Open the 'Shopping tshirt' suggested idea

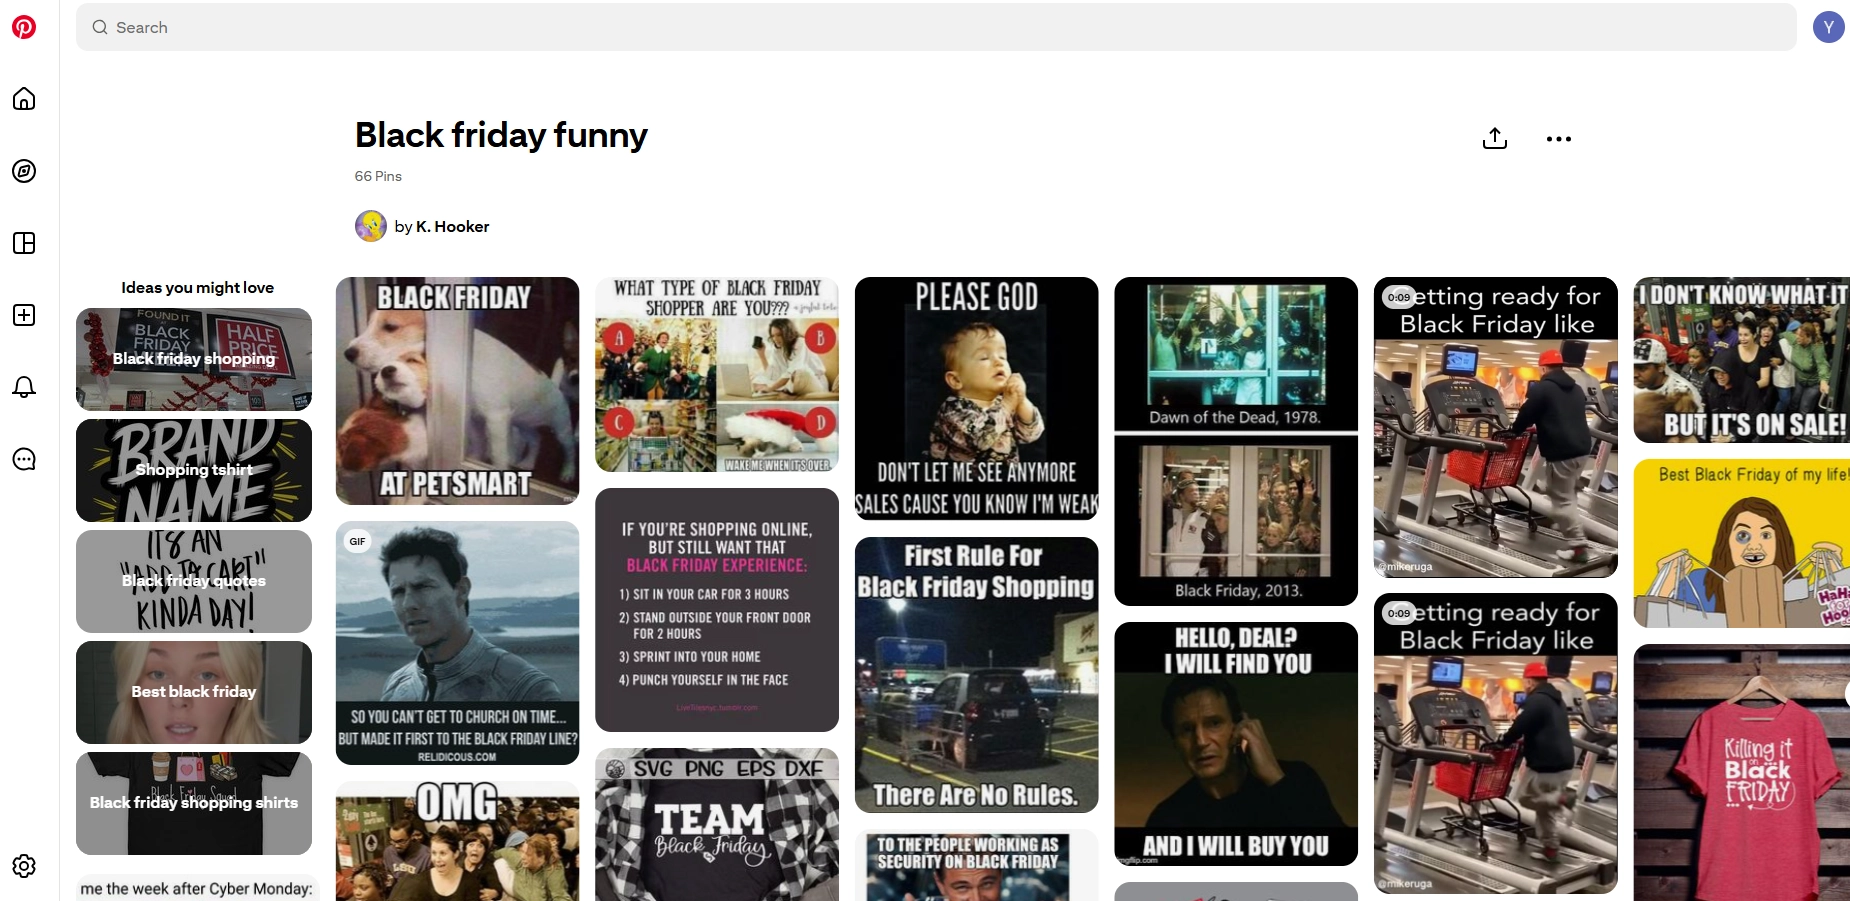pyautogui.click(x=193, y=470)
